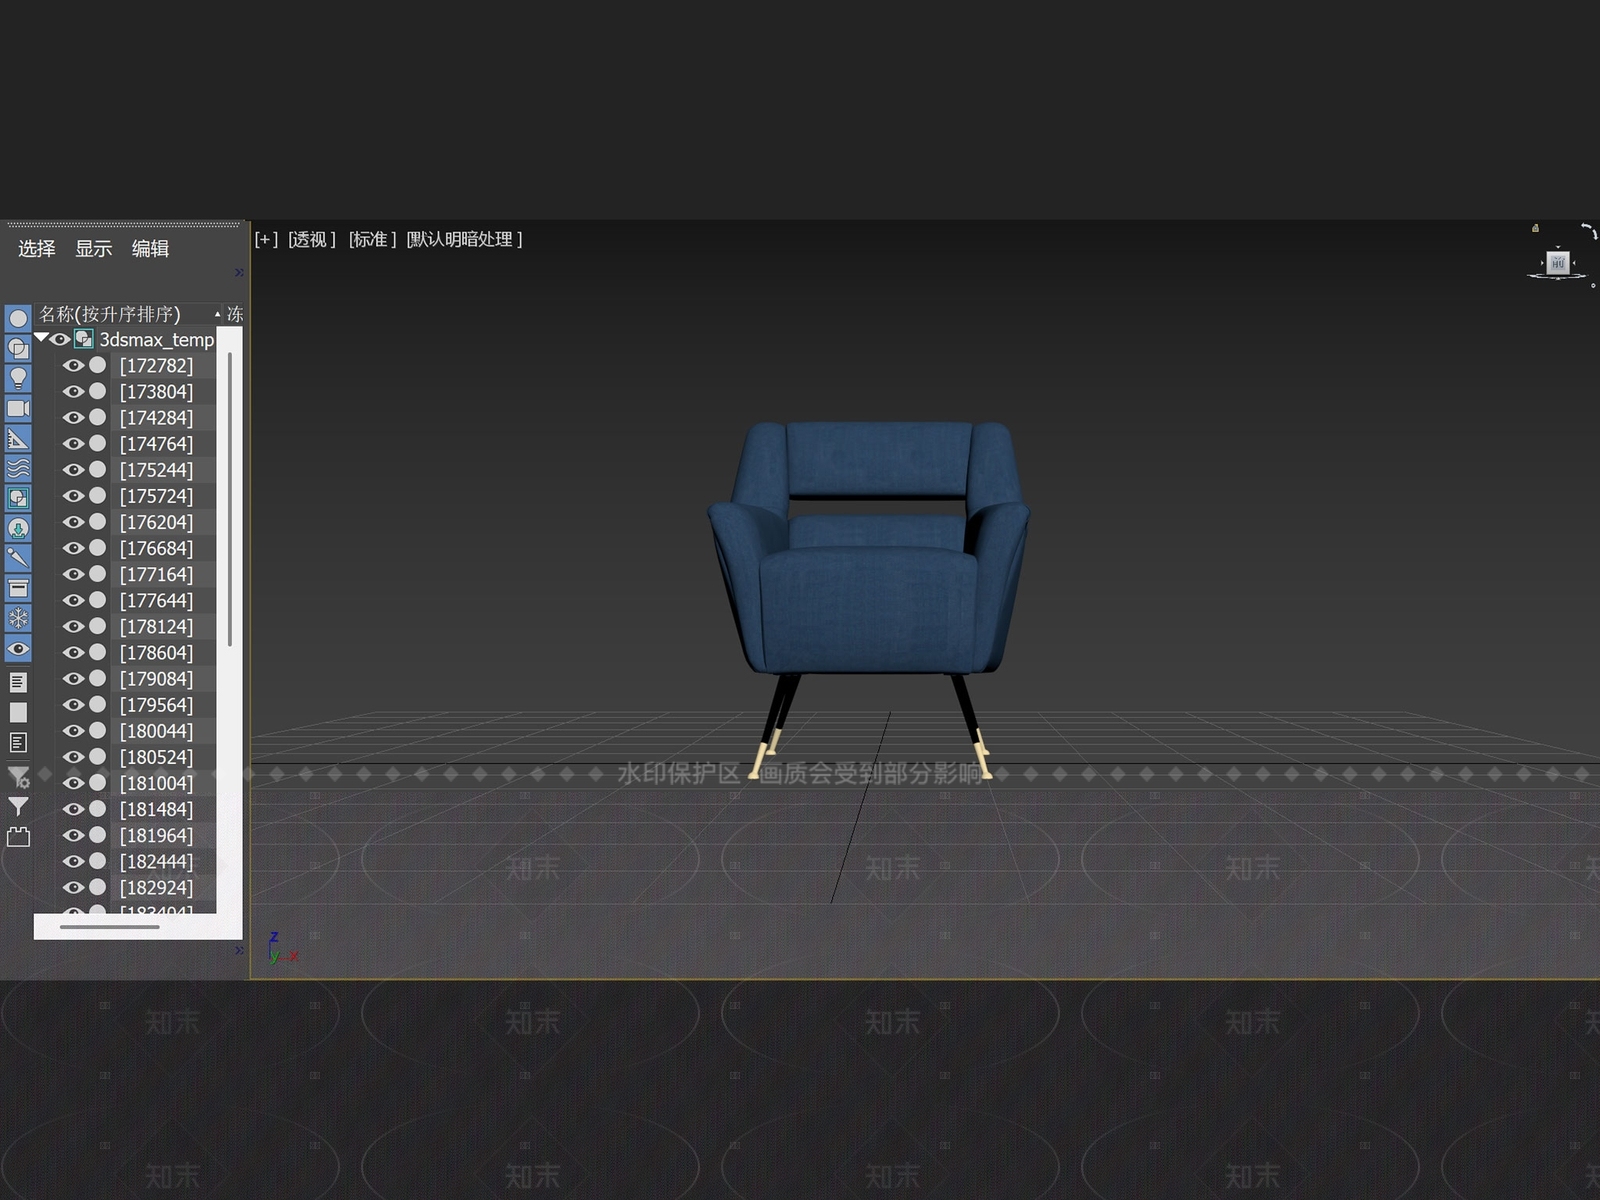The width and height of the screenshot is (1600, 1200).
Task: Toggle the Display Lights lightbulb icon
Action: coord(18,379)
